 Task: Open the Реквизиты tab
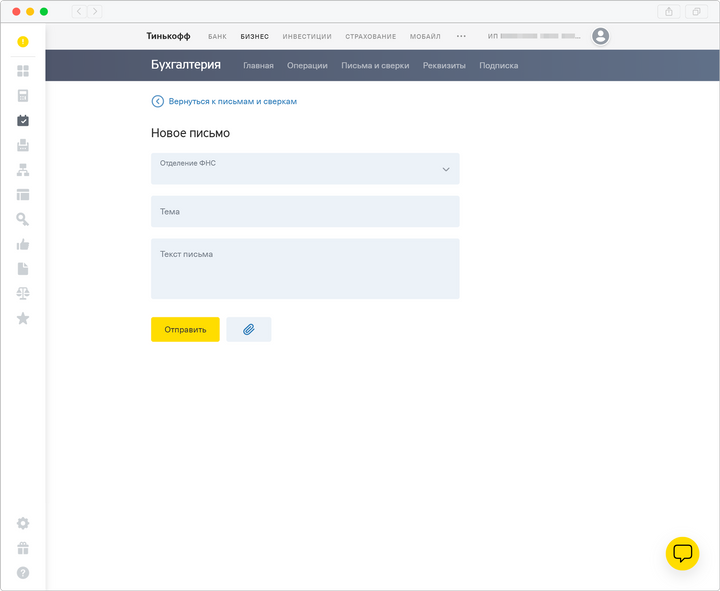(444, 66)
